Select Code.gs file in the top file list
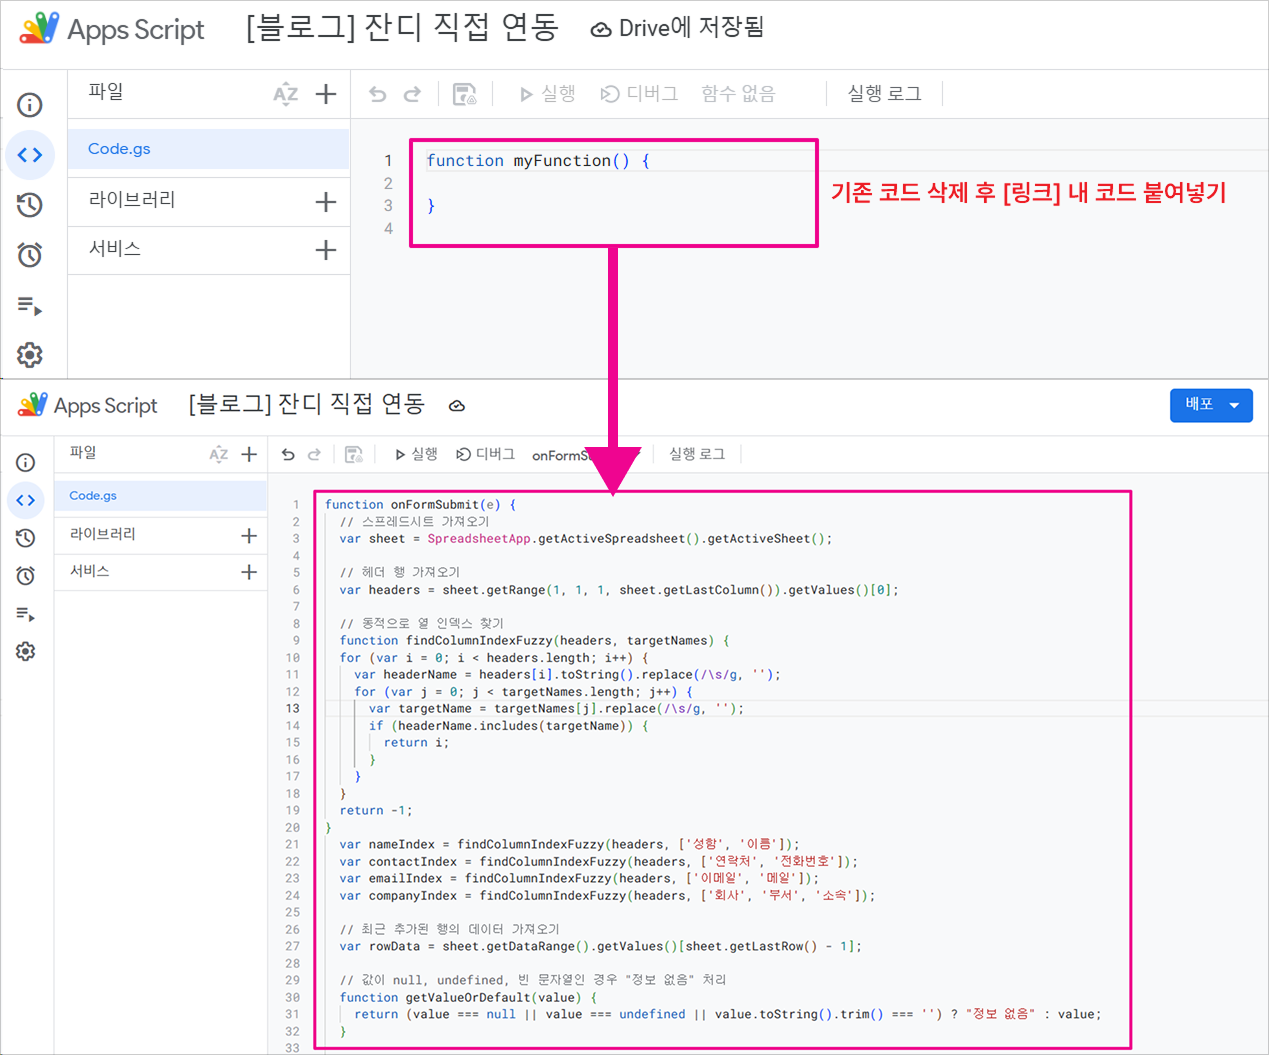1269x1055 pixels. pos(119,149)
